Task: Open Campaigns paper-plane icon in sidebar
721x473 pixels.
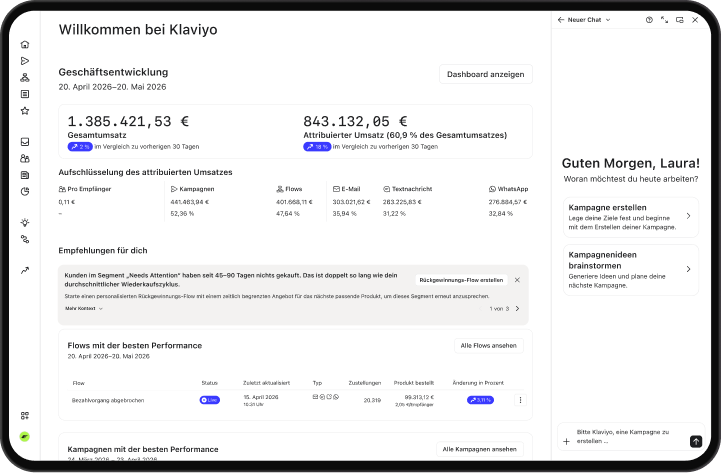Action: click(x=25, y=61)
